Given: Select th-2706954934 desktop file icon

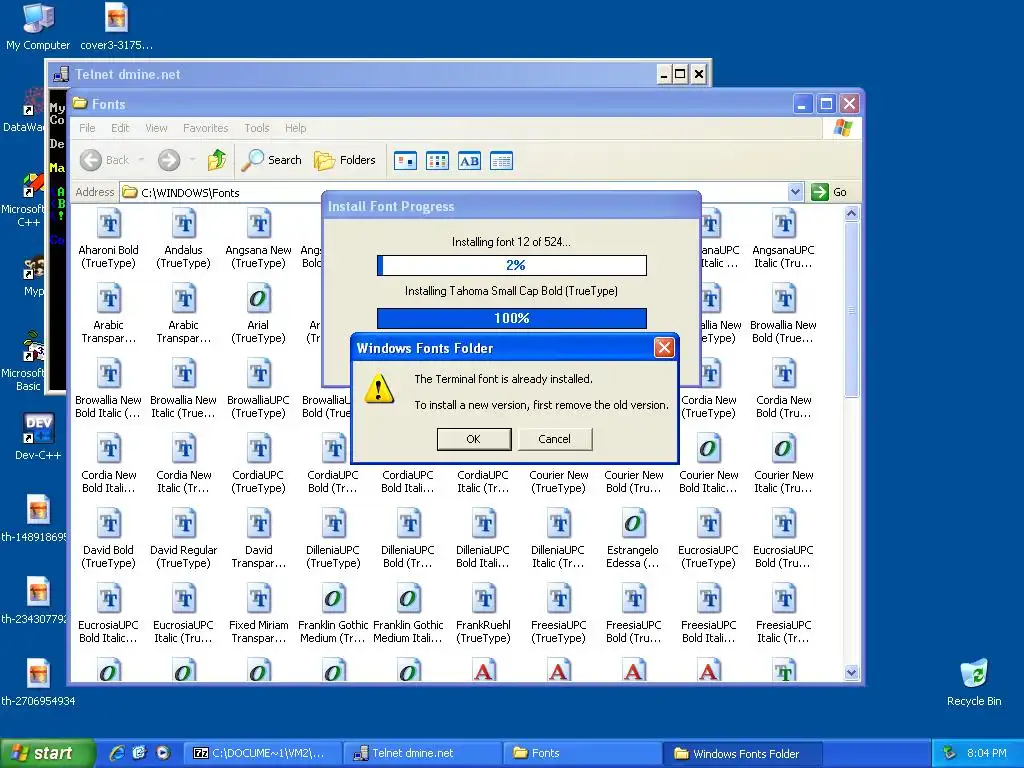Looking at the screenshot, I should pyautogui.click(x=38, y=682).
